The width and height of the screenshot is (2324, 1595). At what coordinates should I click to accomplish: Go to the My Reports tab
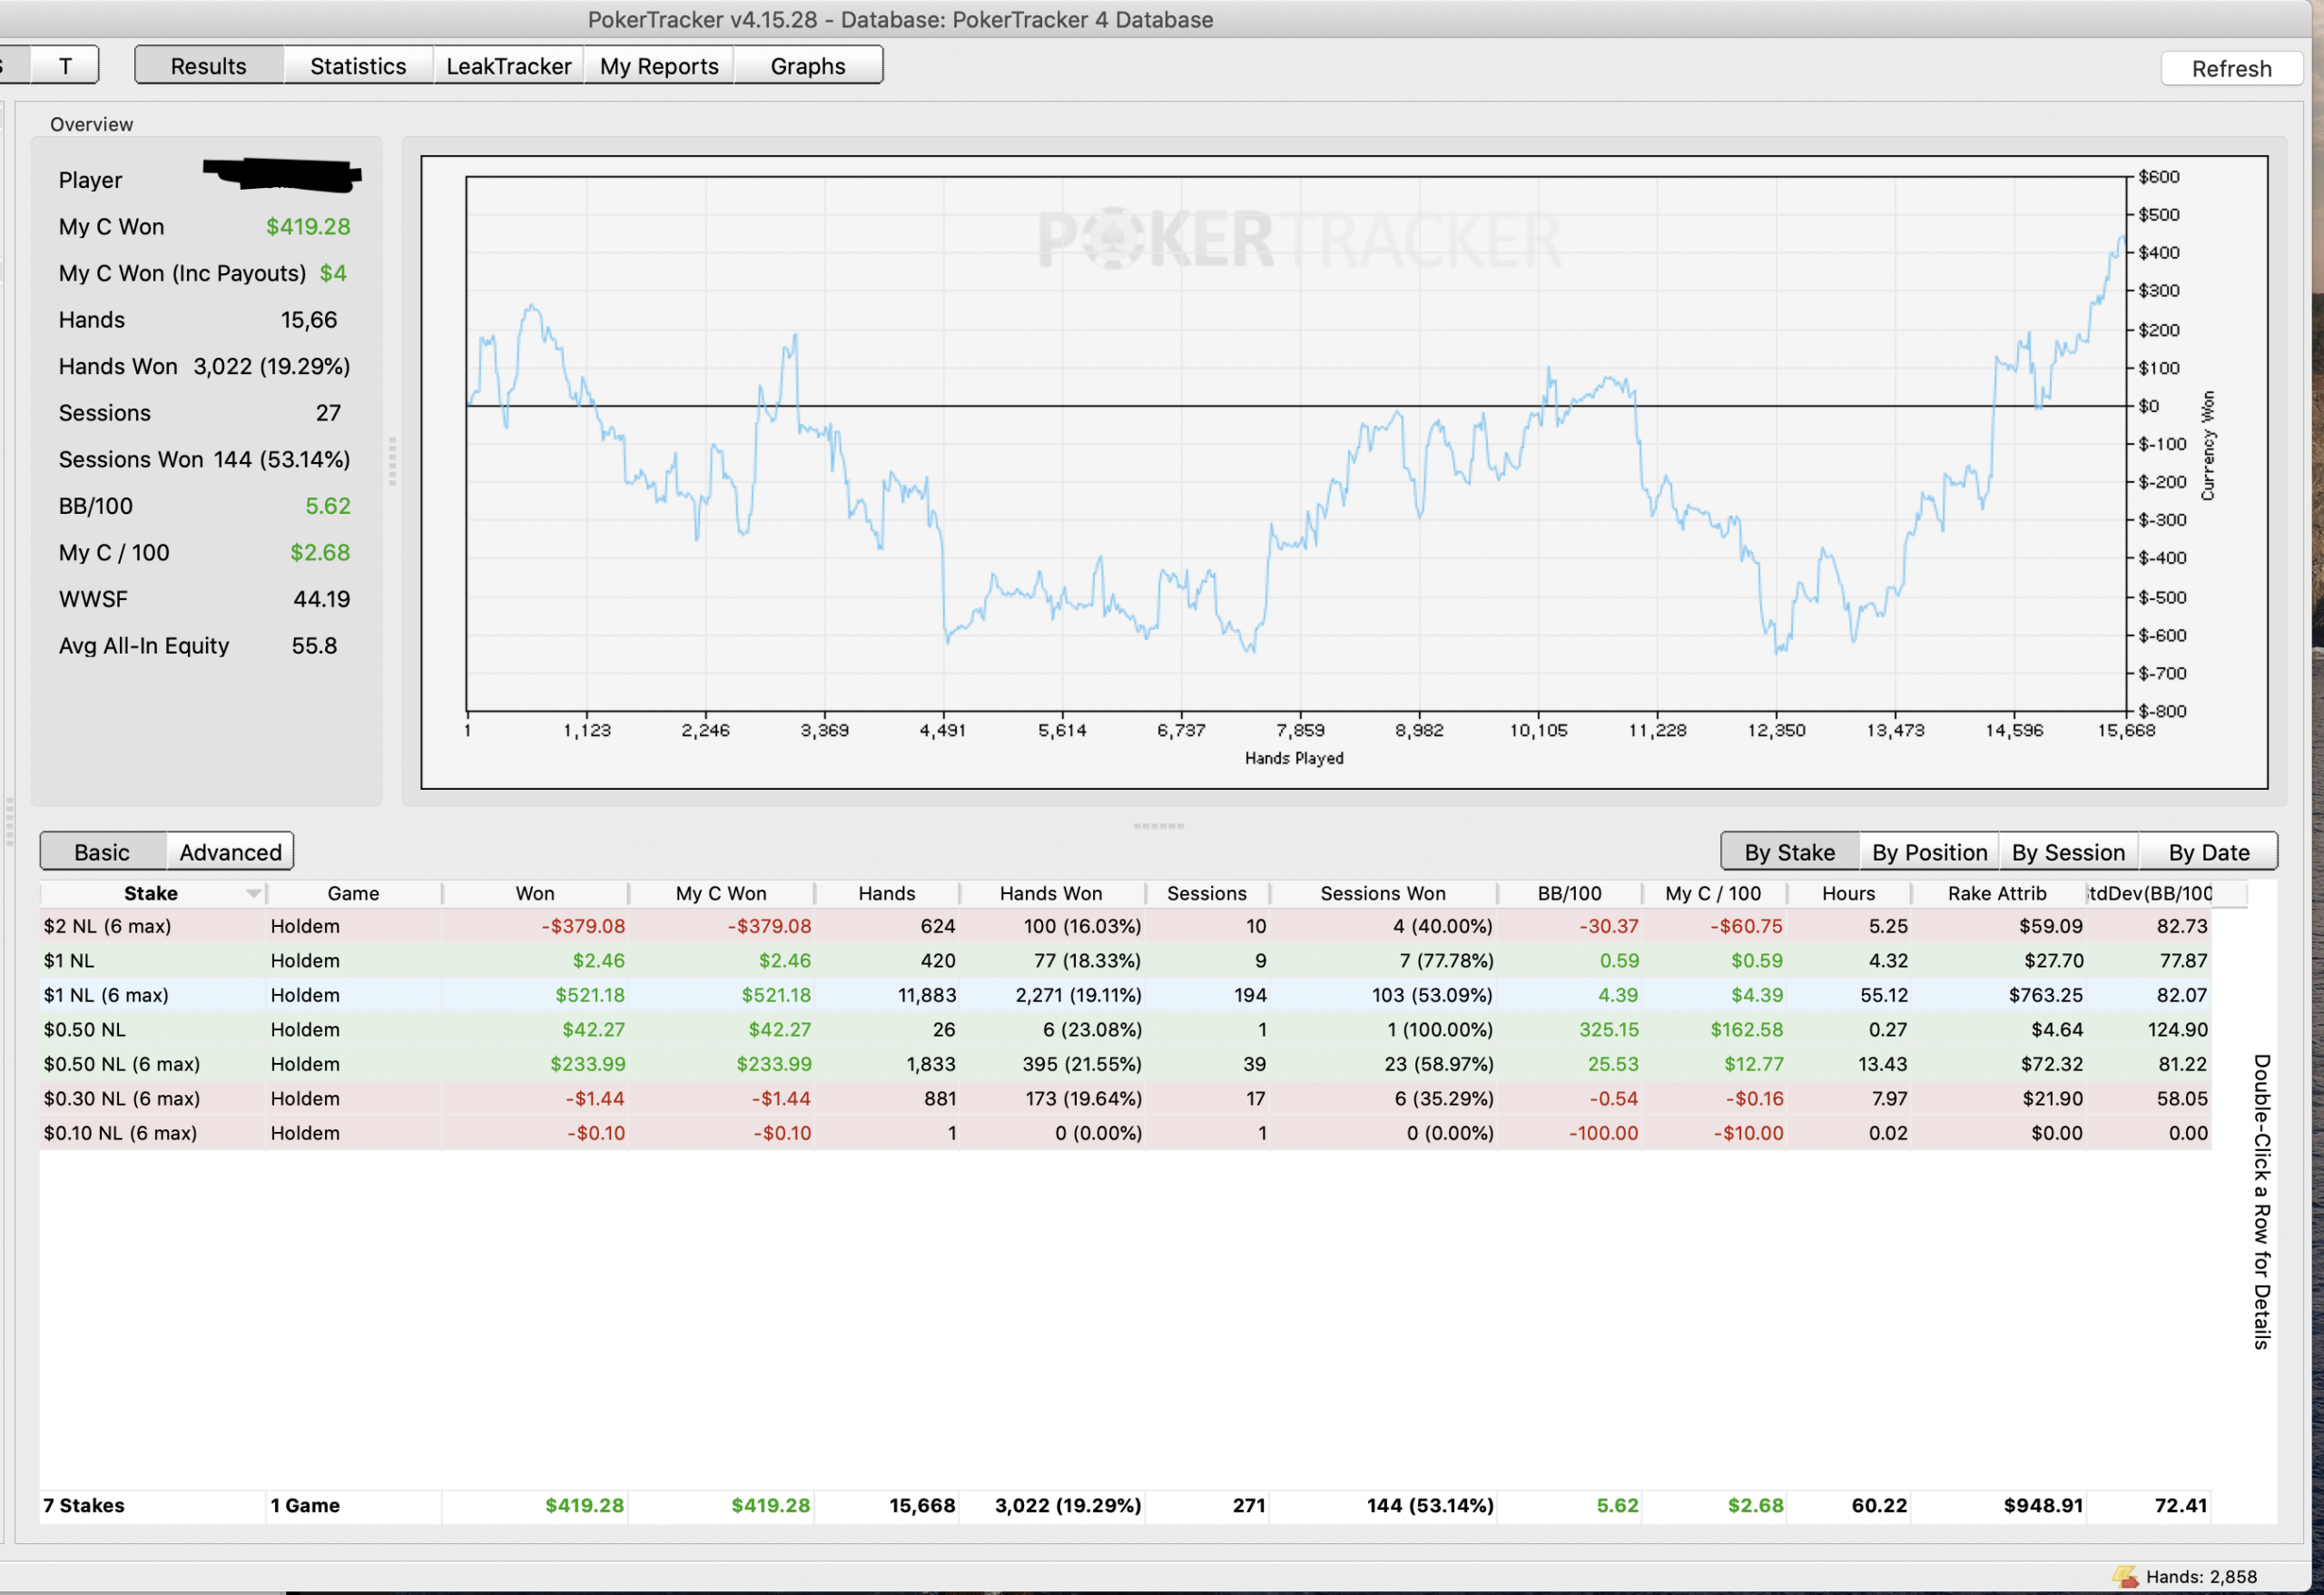pos(659,66)
